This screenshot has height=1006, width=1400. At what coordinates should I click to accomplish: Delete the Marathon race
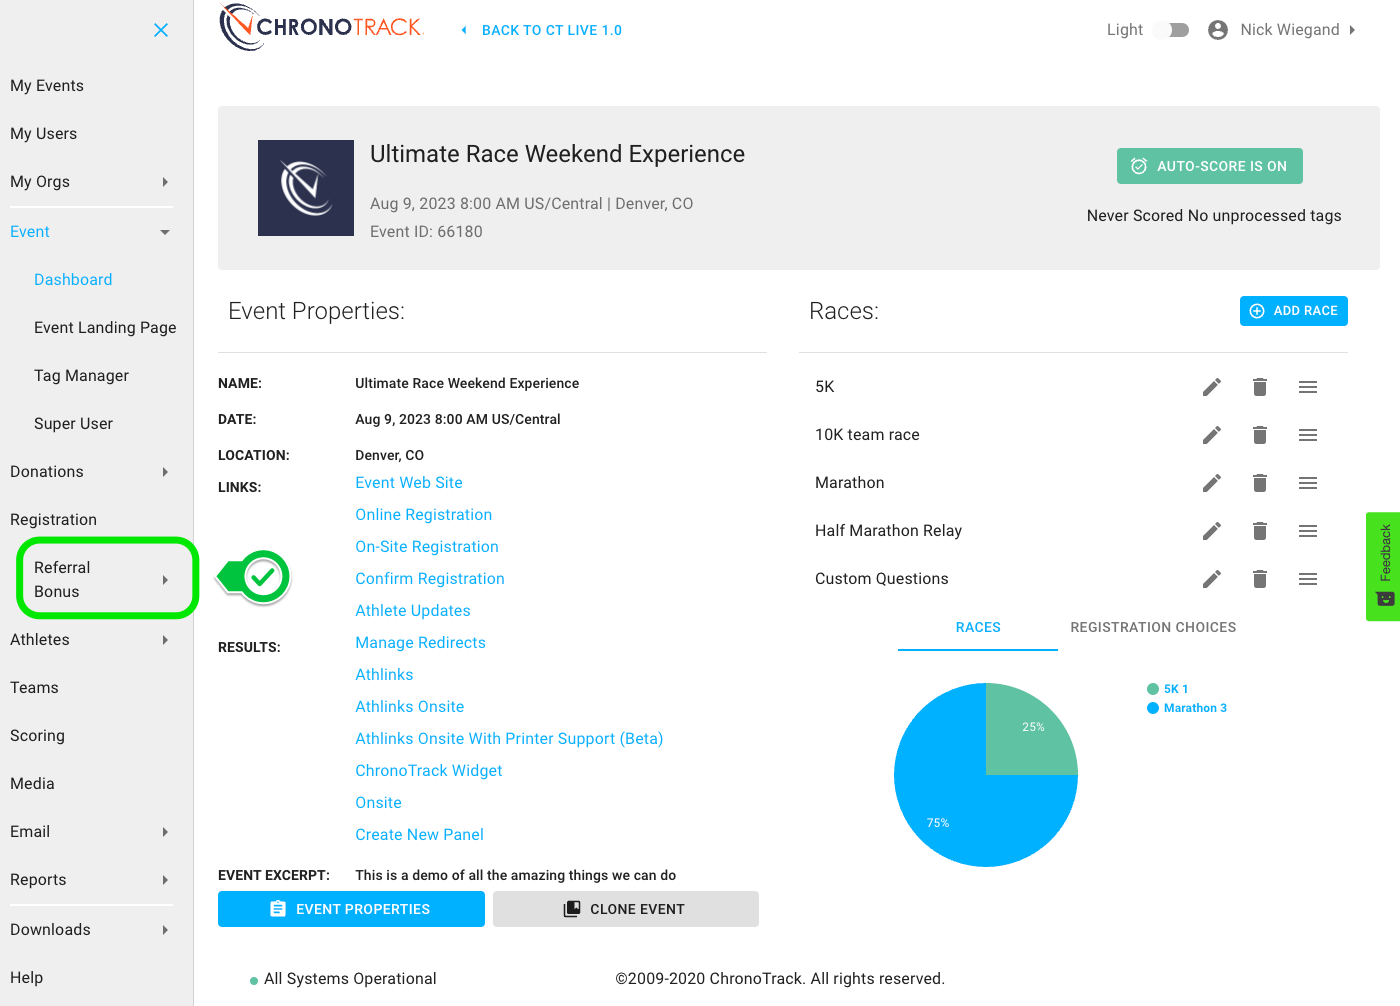[1260, 483]
